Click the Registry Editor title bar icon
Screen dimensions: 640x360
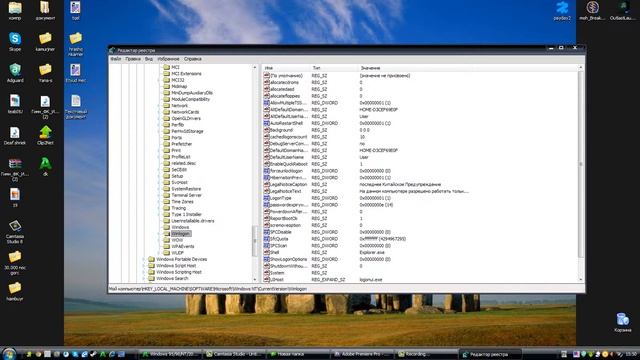pyautogui.click(x=112, y=50)
